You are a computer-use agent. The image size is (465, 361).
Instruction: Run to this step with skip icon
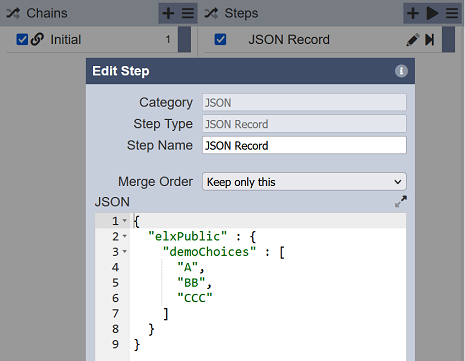pos(430,40)
